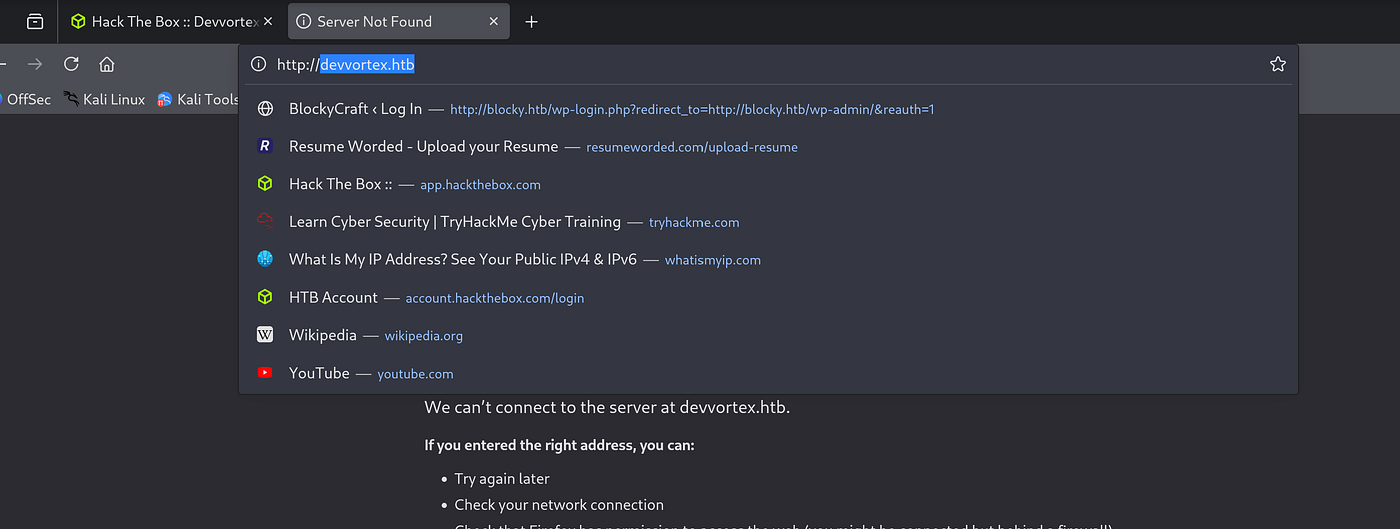Viewport: 1400px width, 529px height.
Task: Click the TryHackMe cloud favicon
Action: point(265,221)
